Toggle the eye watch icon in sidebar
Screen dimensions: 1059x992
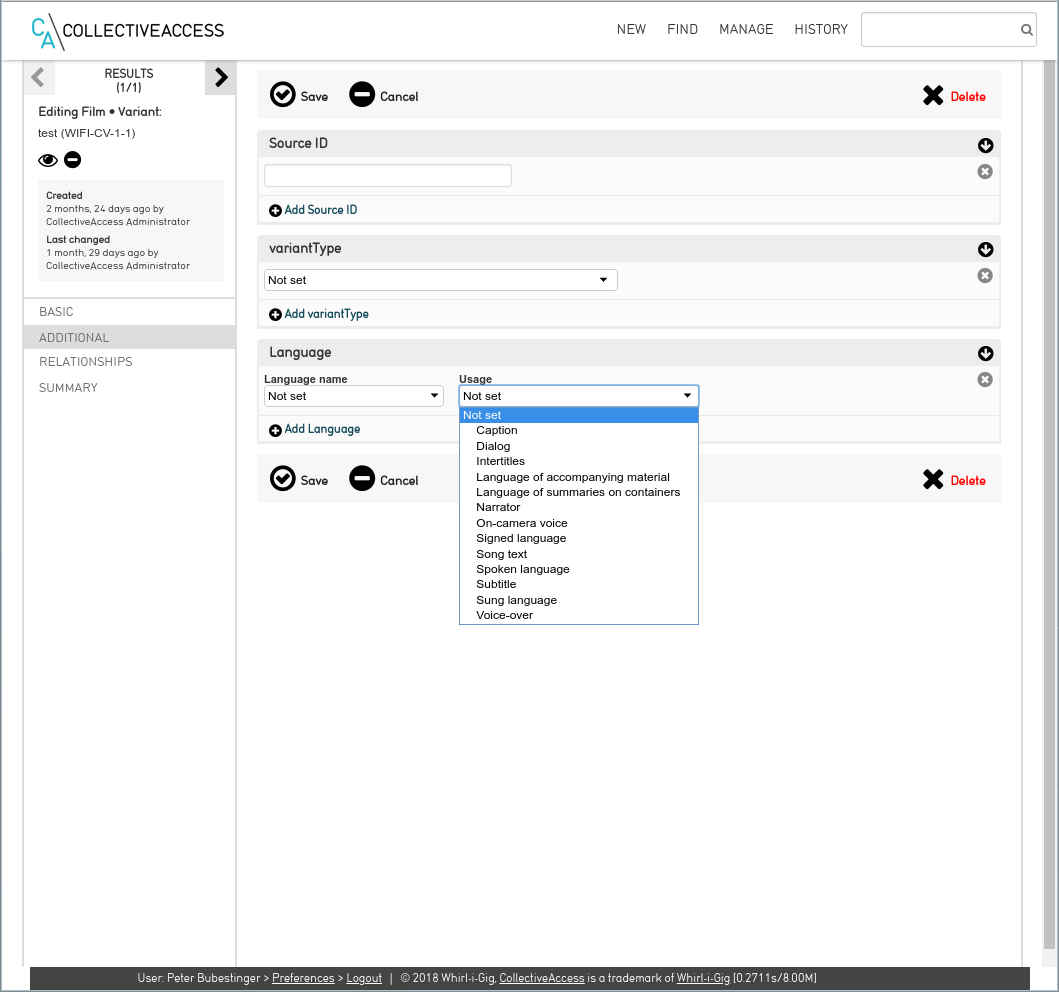48,160
